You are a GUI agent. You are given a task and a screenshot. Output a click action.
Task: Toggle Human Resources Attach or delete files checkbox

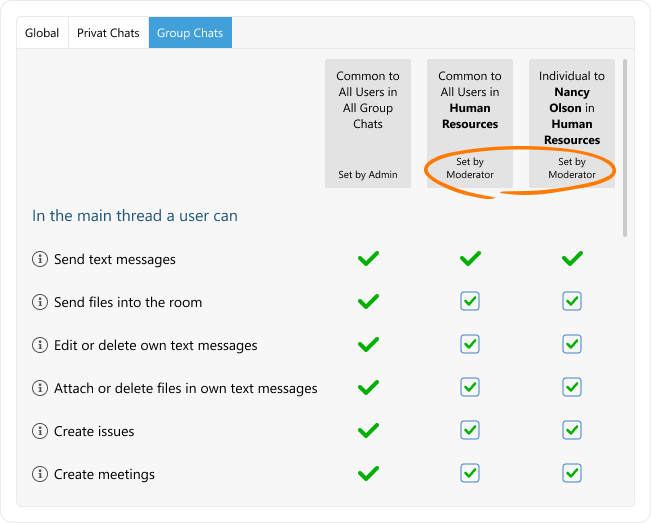coord(470,387)
